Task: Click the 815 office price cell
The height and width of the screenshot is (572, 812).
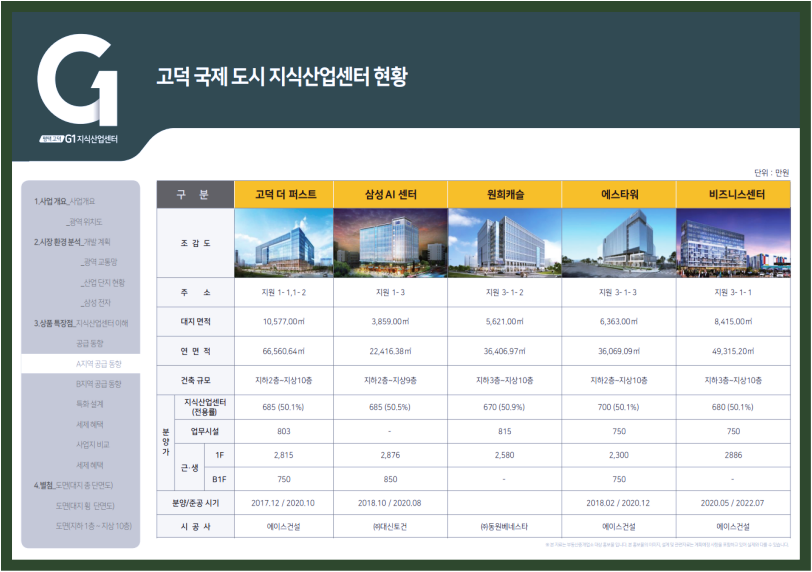Action: [x=504, y=431]
